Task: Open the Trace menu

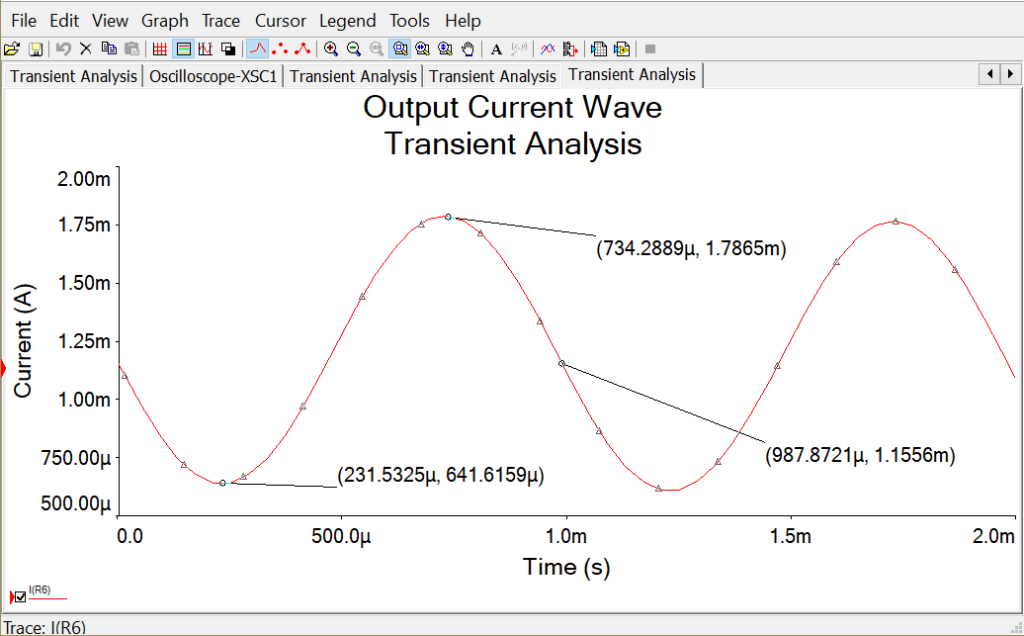Action: [x=220, y=20]
